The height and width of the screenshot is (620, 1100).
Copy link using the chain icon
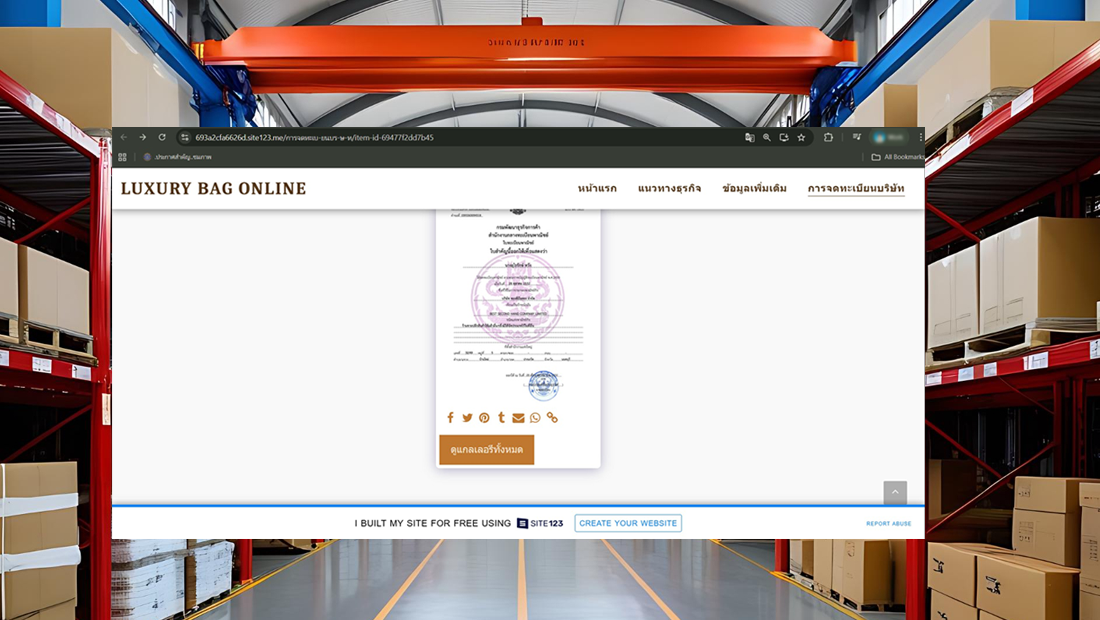pyautogui.click(x=552, y=418)
